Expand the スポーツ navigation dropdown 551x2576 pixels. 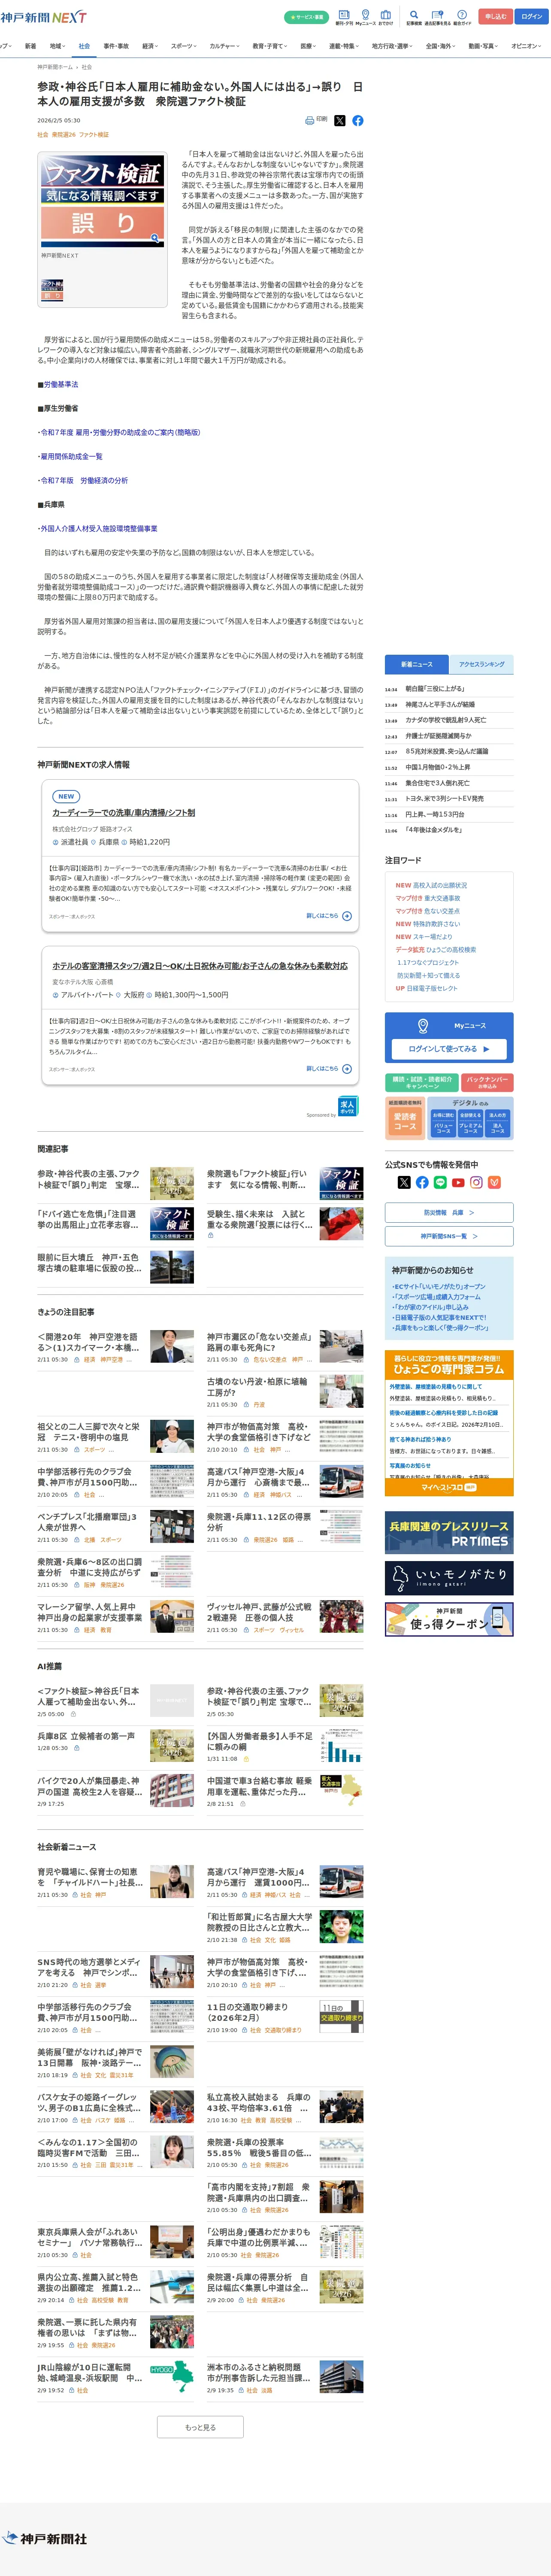184,46
